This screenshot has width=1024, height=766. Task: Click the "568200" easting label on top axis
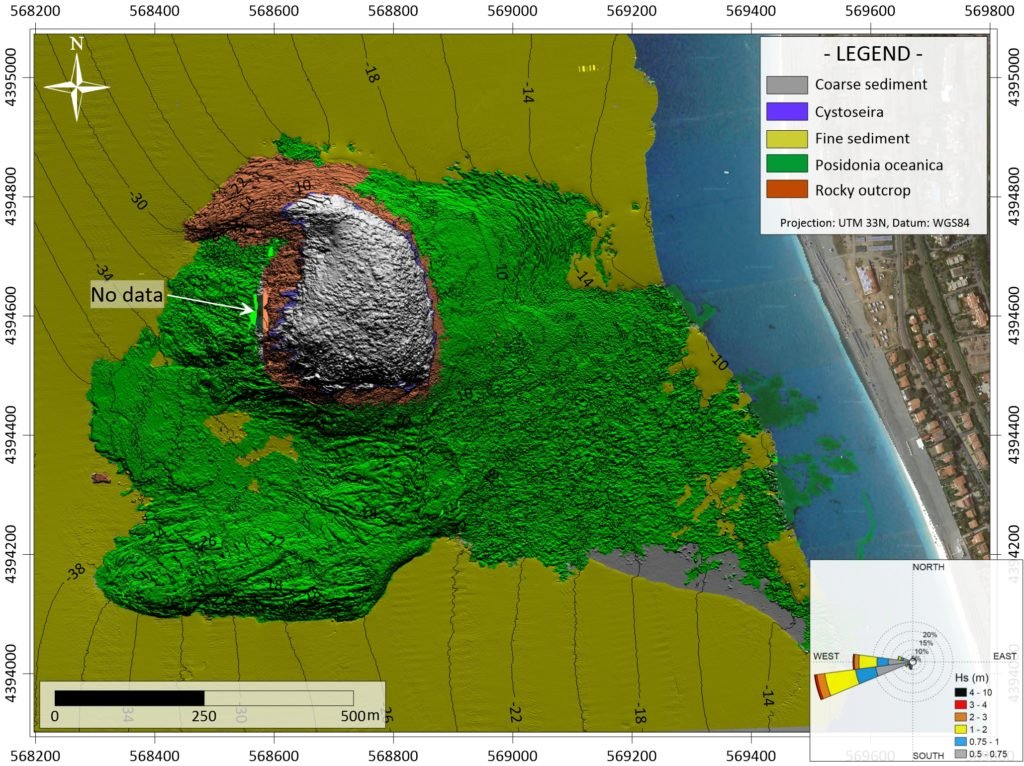[x=35, y=11]
